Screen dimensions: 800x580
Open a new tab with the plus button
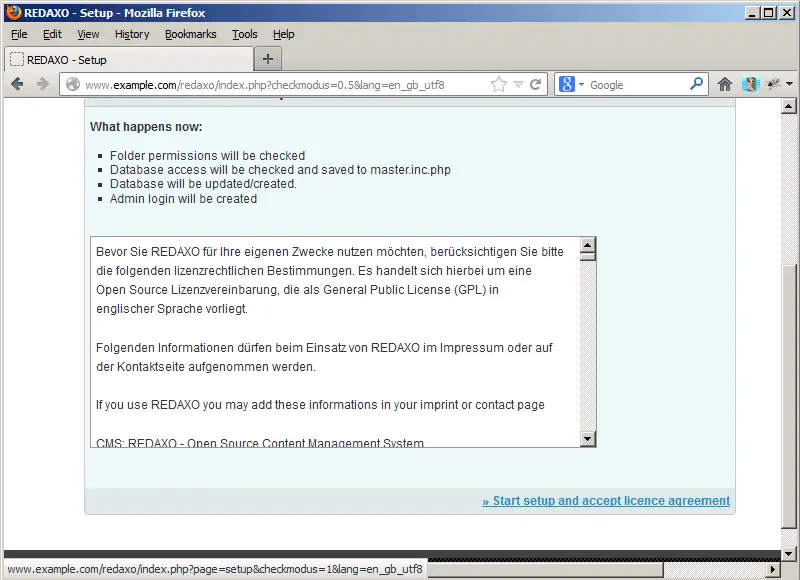click(x=268, y=59)
